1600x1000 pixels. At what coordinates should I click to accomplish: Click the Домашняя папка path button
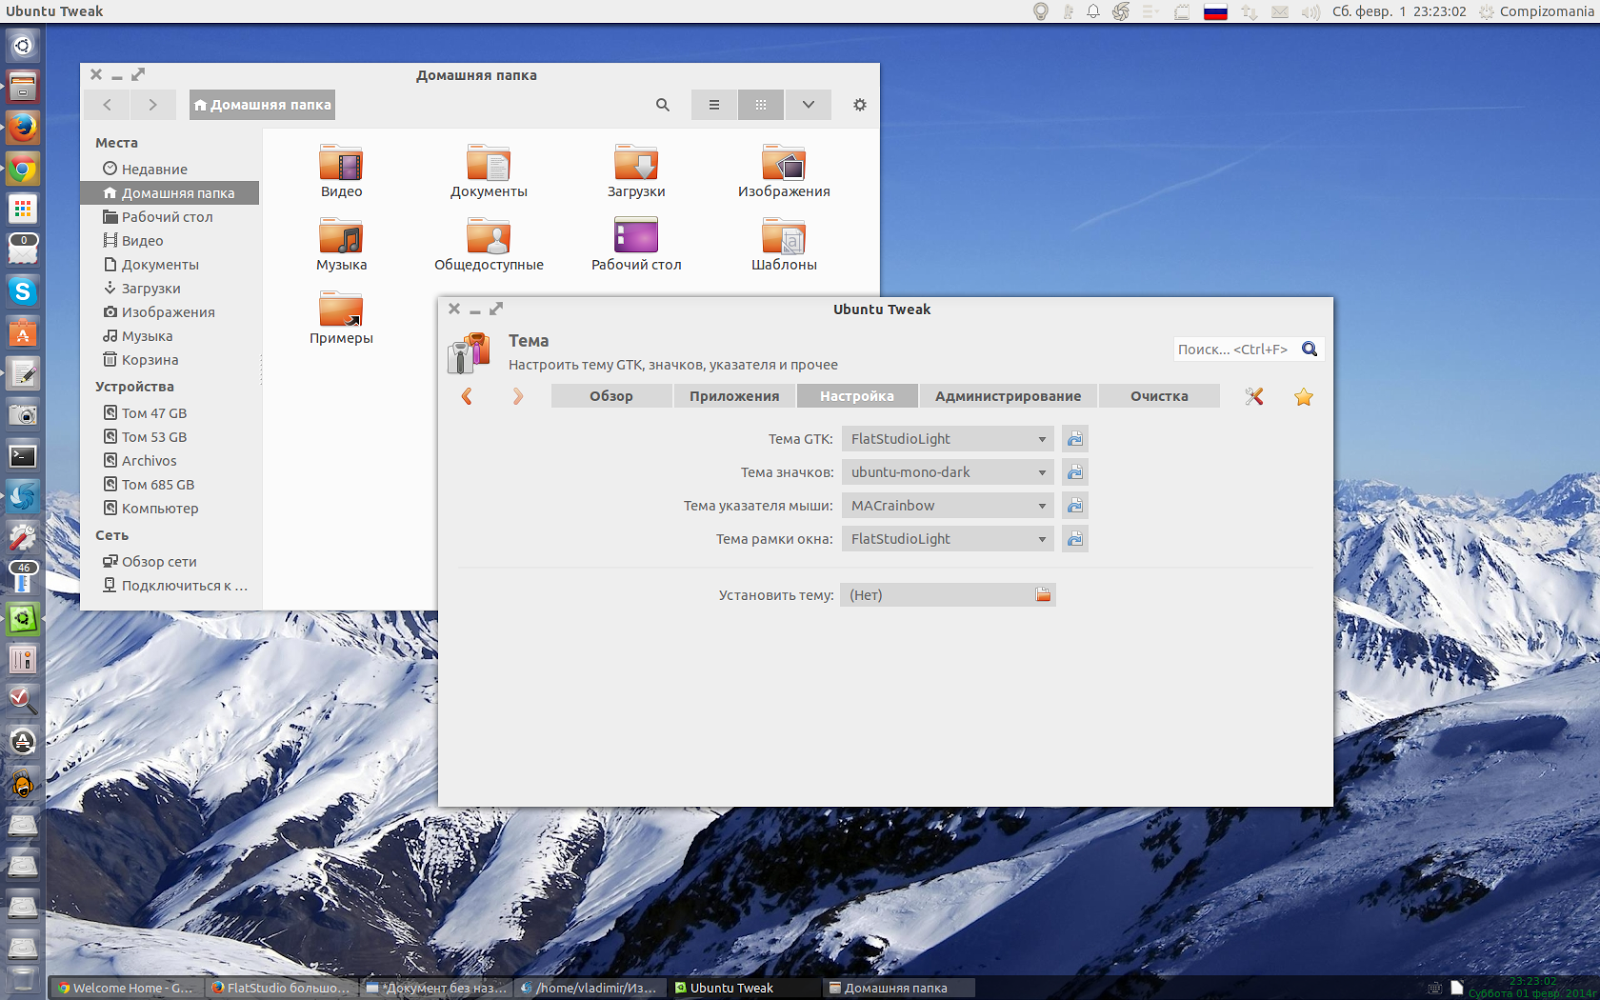pyautogui.click(x=262, y=105)
